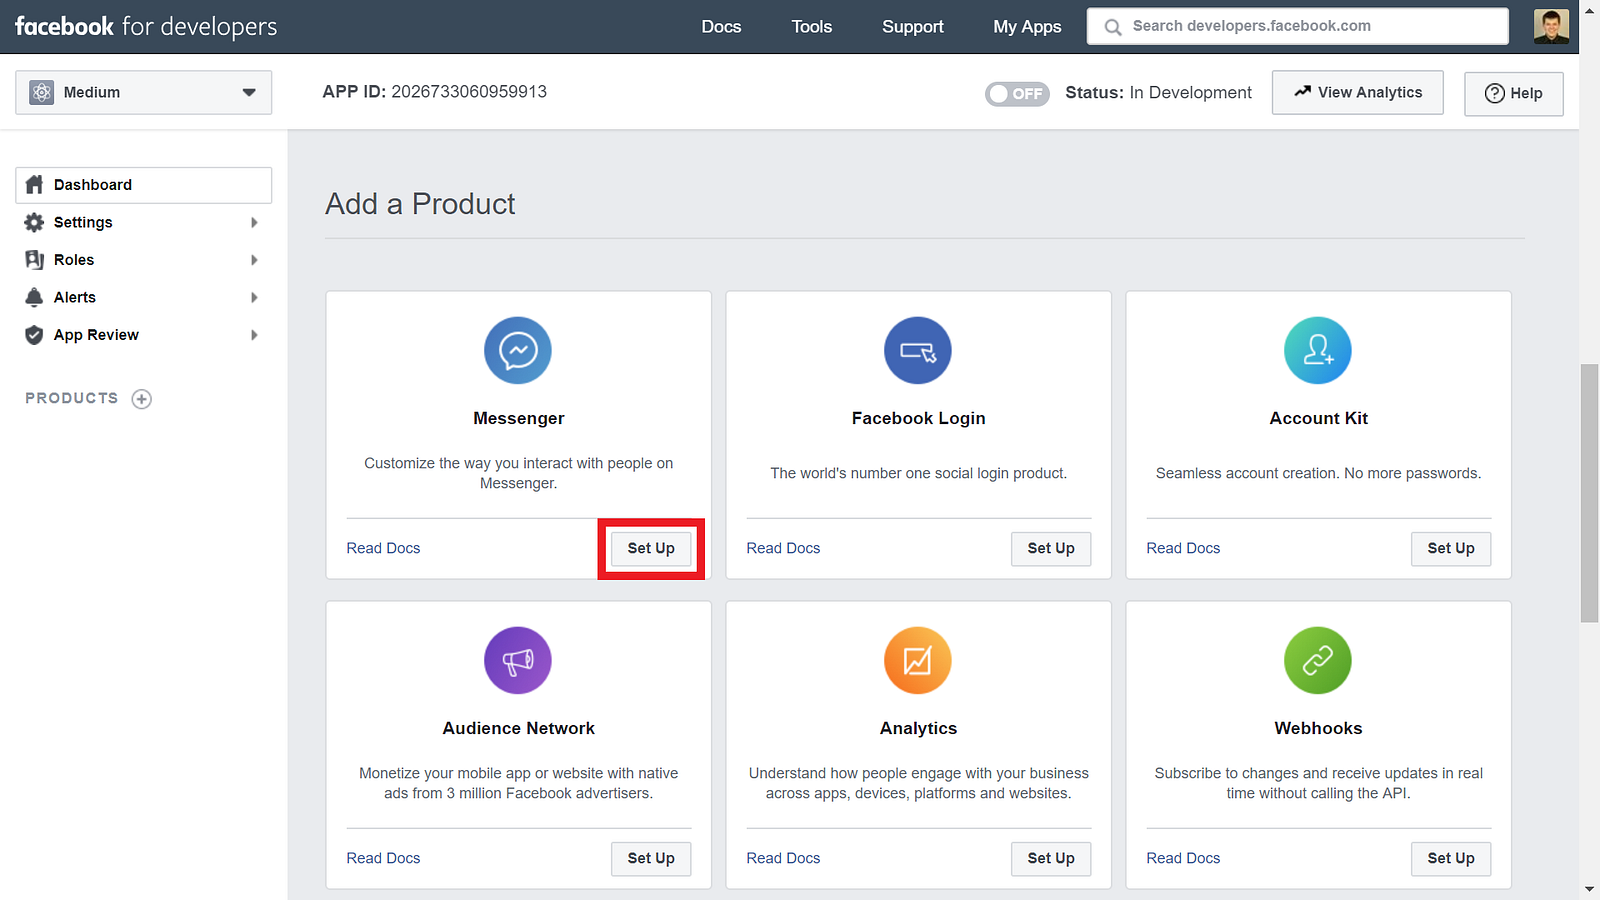Read Docs for Facebook Login
This screenshot has width=1600, height=900.
click(x=783, y=548)
